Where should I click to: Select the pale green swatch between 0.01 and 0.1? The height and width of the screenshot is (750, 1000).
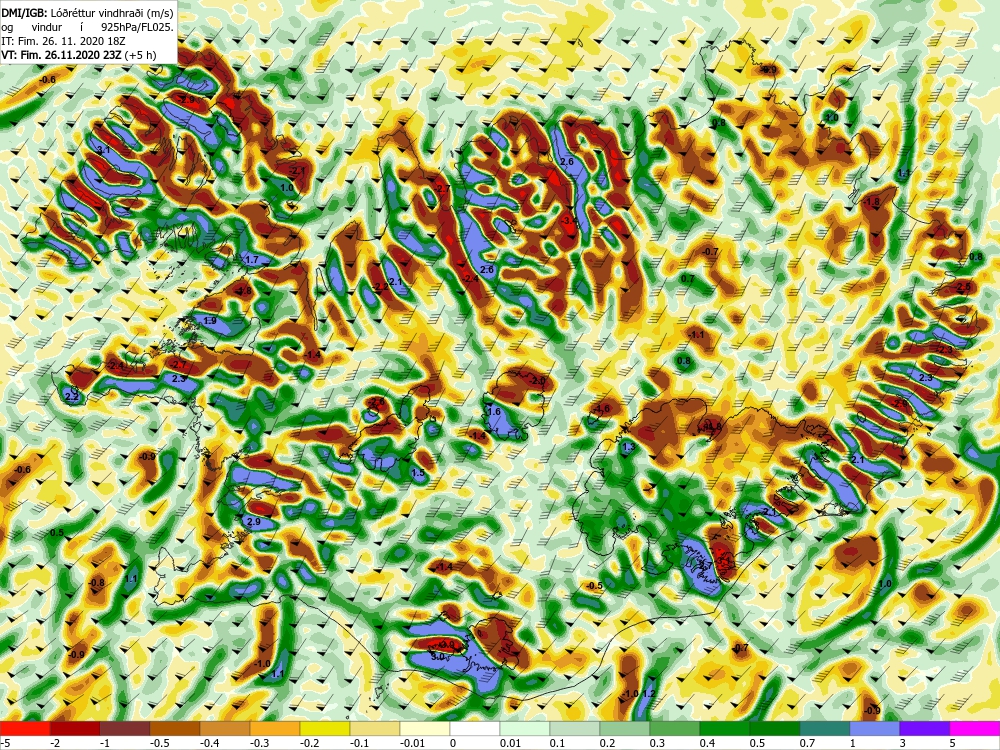coord(525,728)
